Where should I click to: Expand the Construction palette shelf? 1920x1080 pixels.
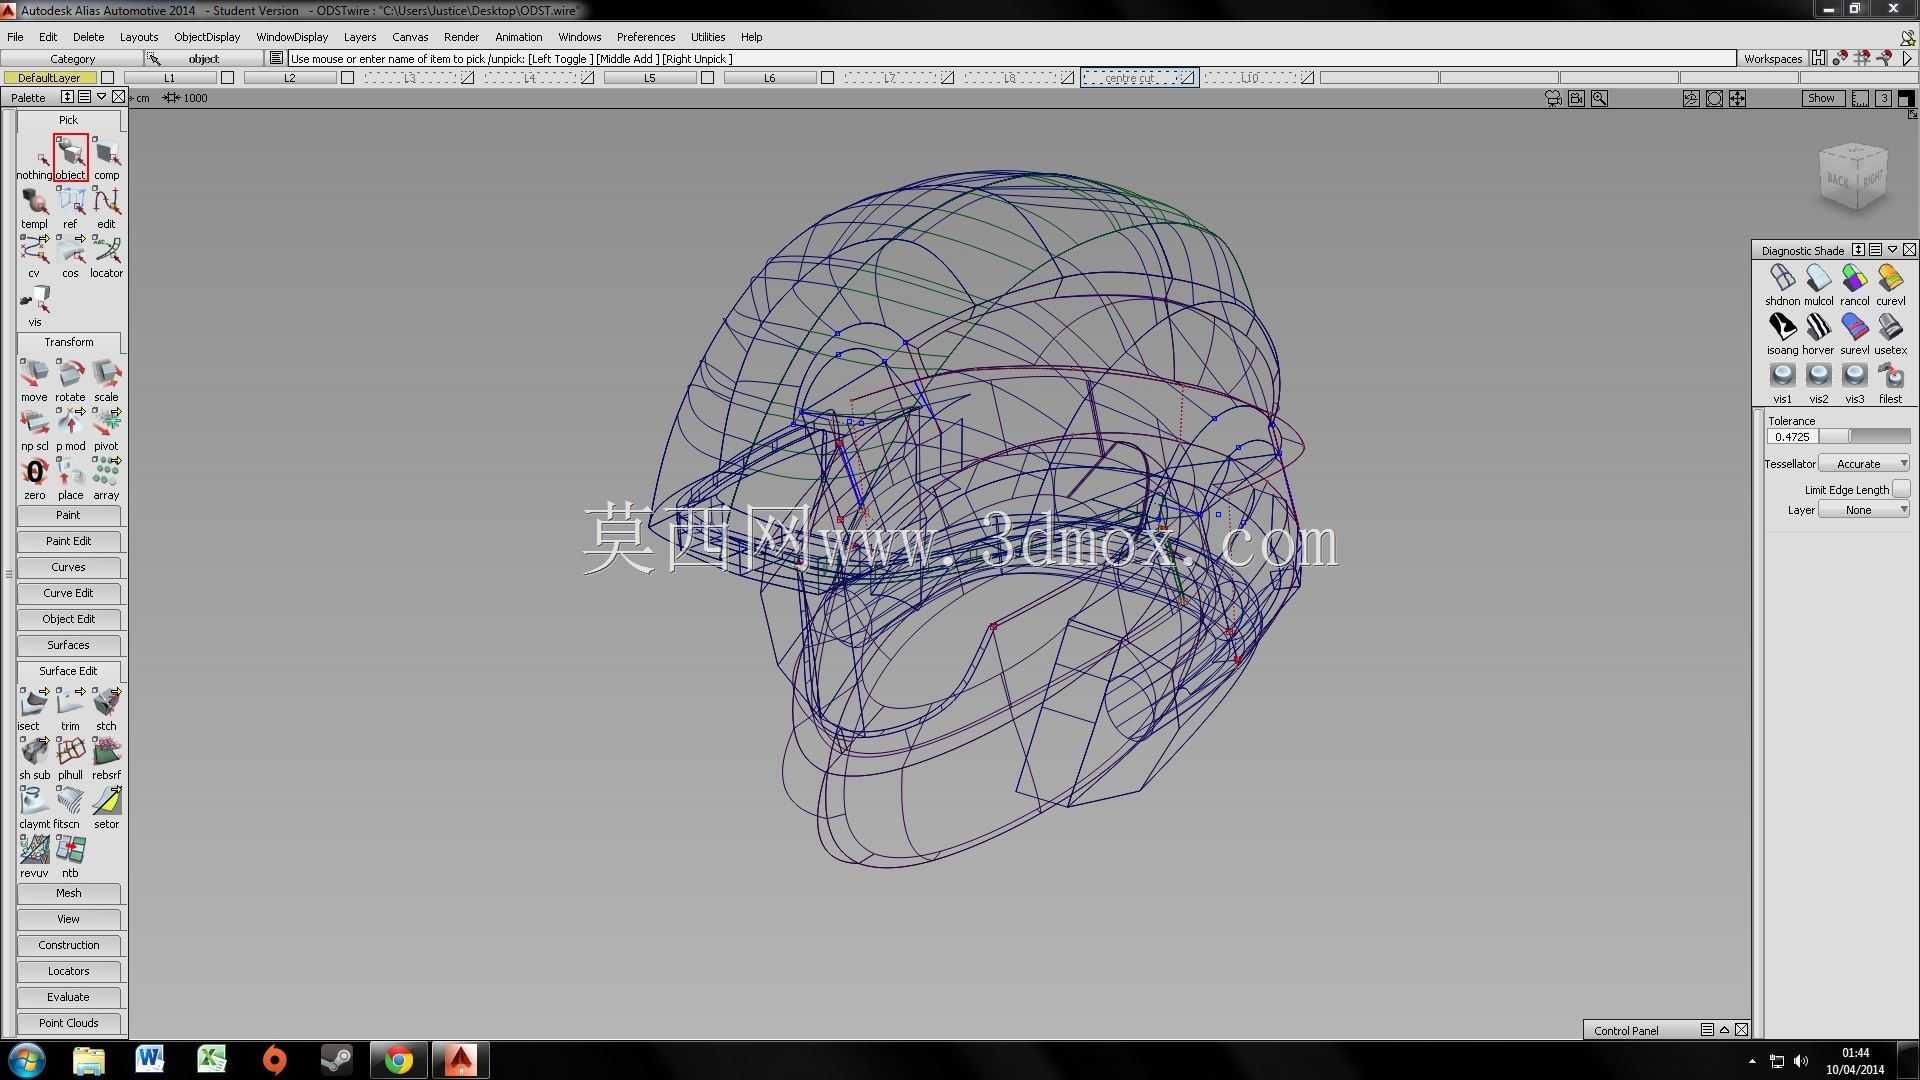click(69, 945)
